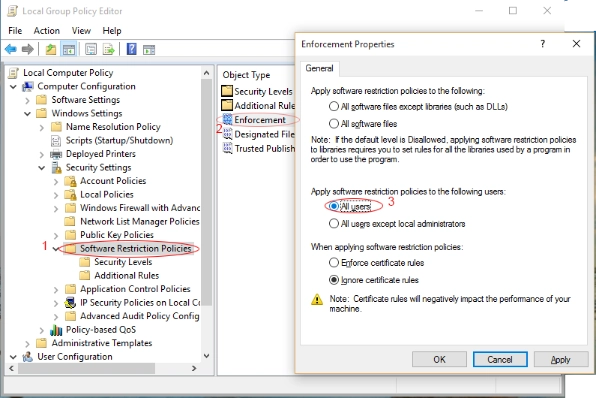This screenshot has height=398, width=596.
Task: Select the All software files radio button
Action: (x=334, y=124)
